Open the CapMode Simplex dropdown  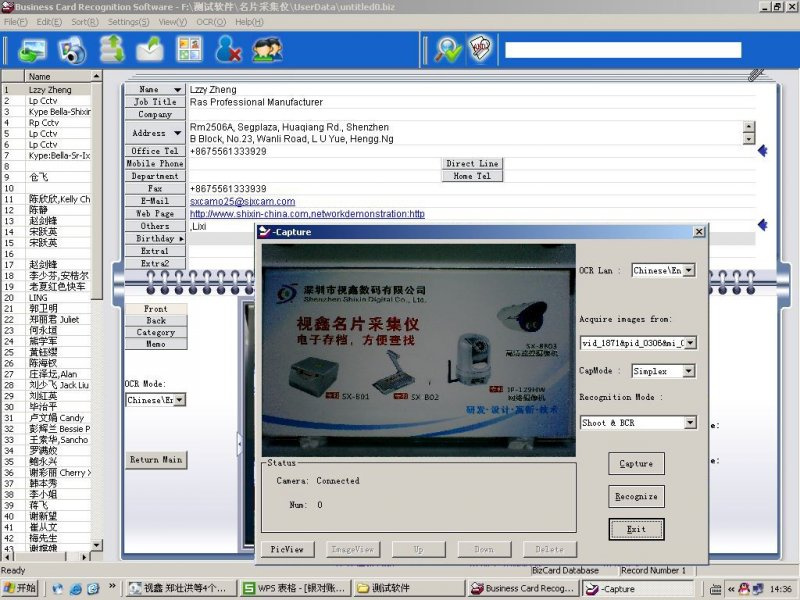(x=689, y=371)
